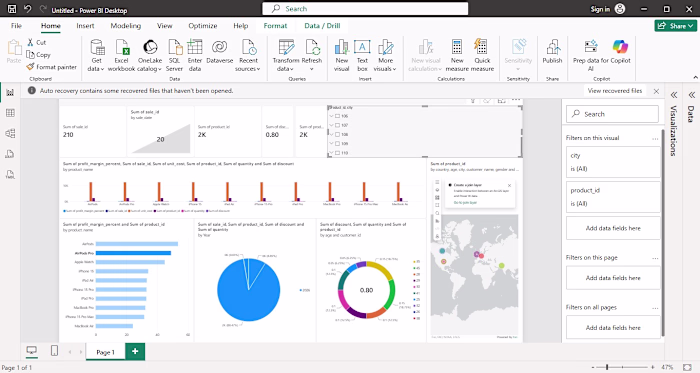
Task: Switch to the Insert ribbon tab
Action: [x=85, y=26]
